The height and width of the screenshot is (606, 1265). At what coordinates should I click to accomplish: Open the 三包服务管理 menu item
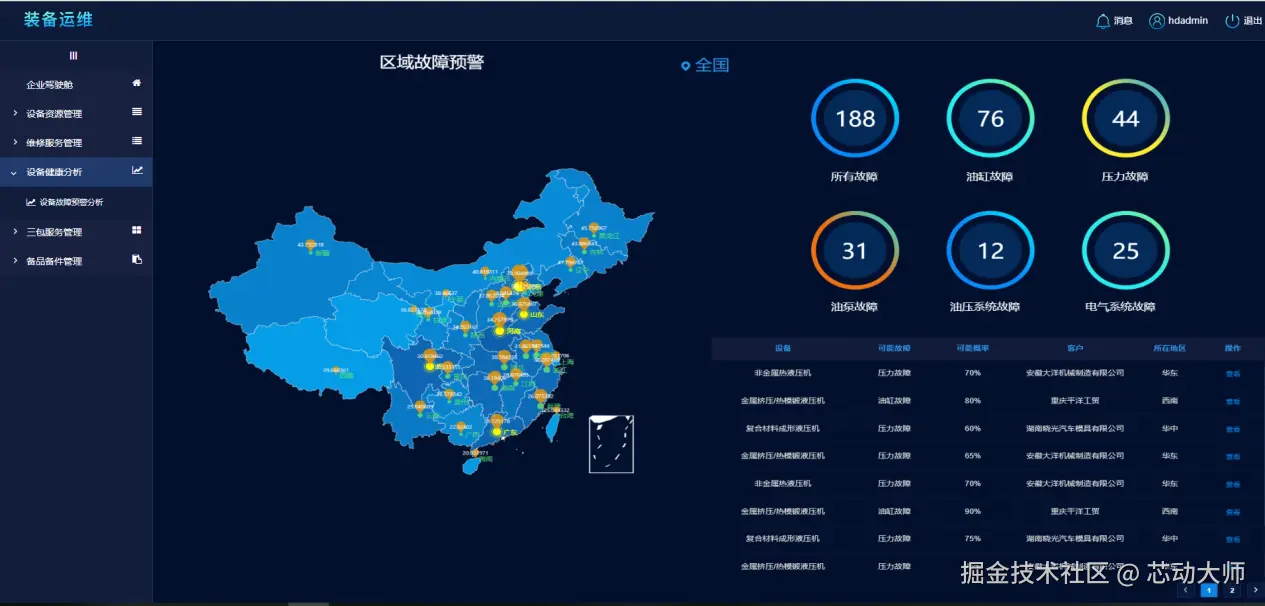point(76,231)
